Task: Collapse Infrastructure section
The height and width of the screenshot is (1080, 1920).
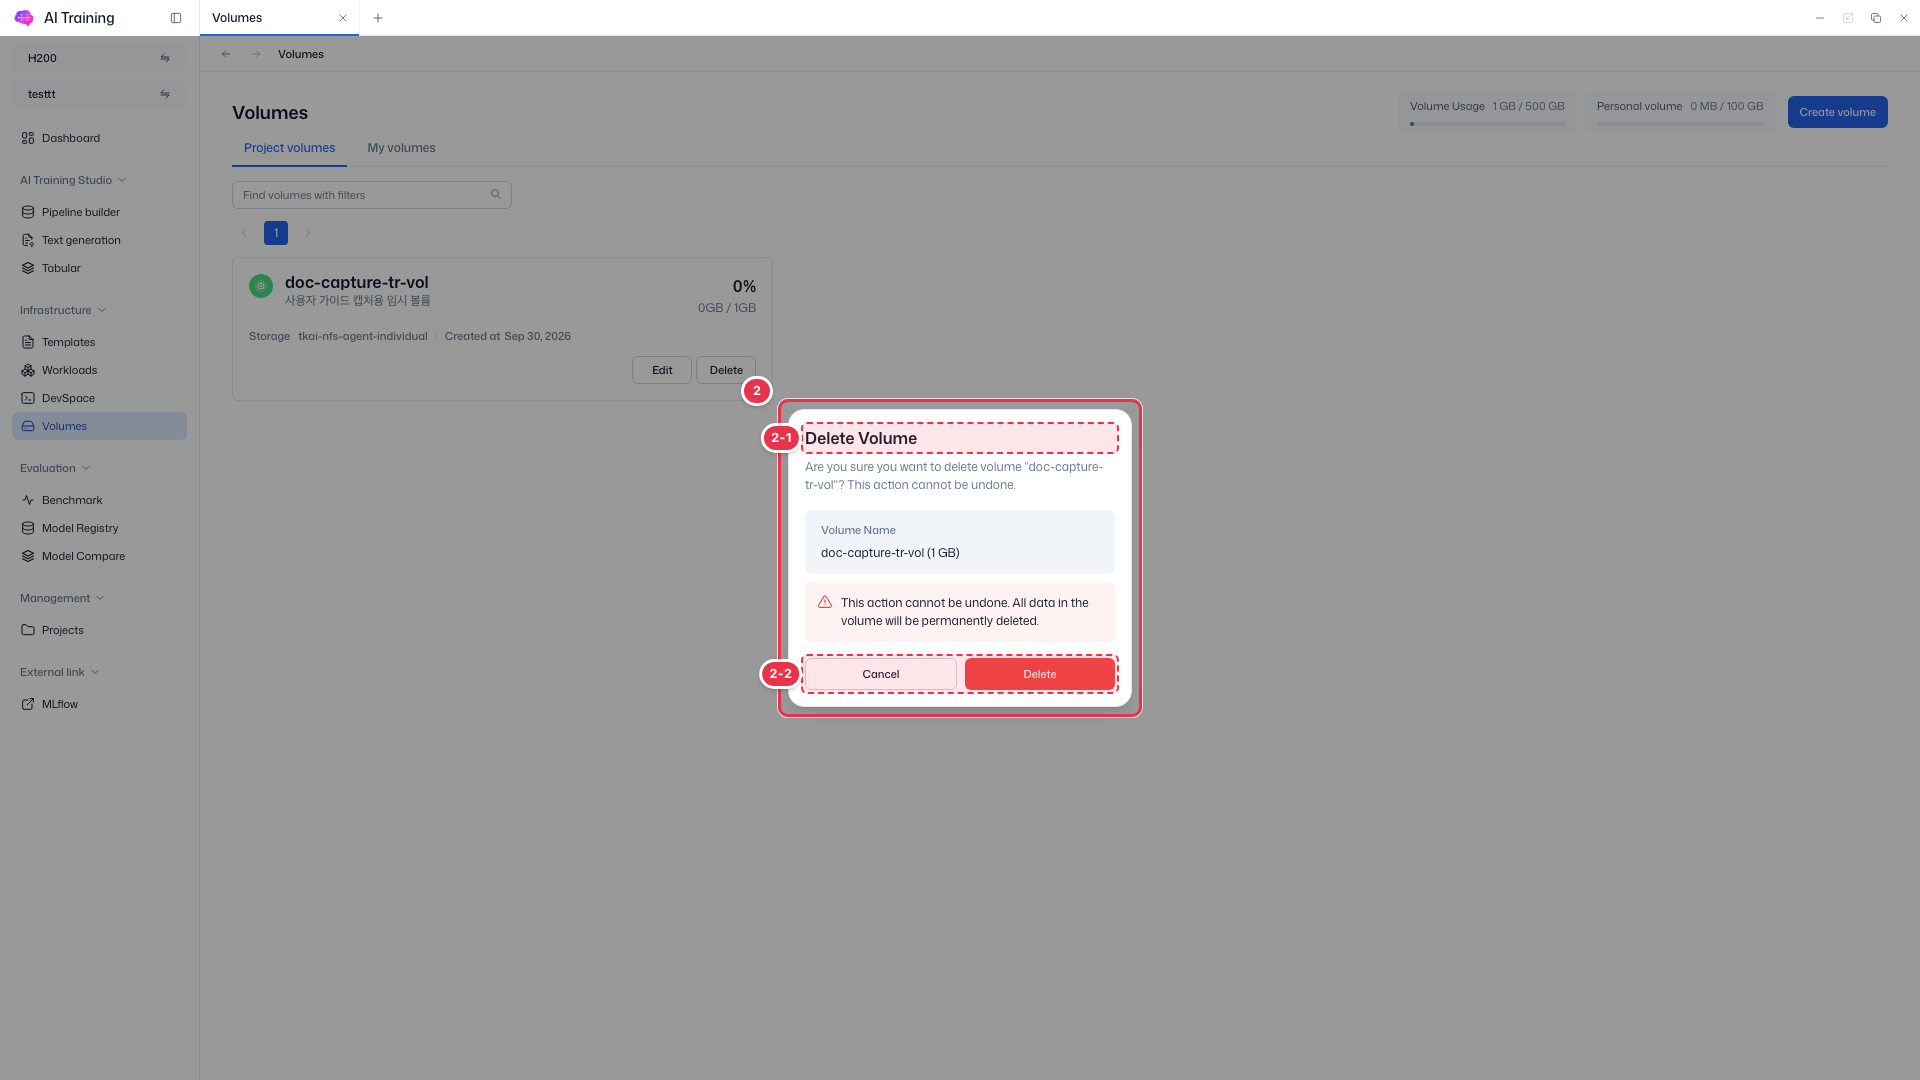Action: point(63,310)
